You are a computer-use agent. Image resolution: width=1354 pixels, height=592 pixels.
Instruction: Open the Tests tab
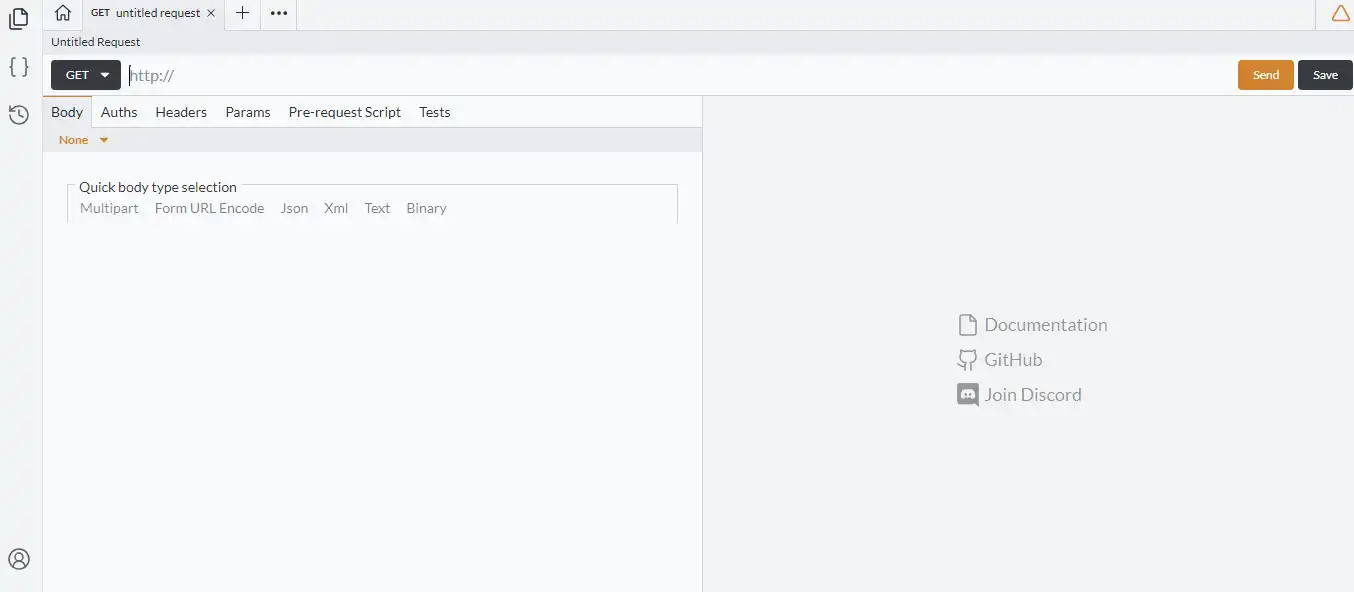coord(435,112)
